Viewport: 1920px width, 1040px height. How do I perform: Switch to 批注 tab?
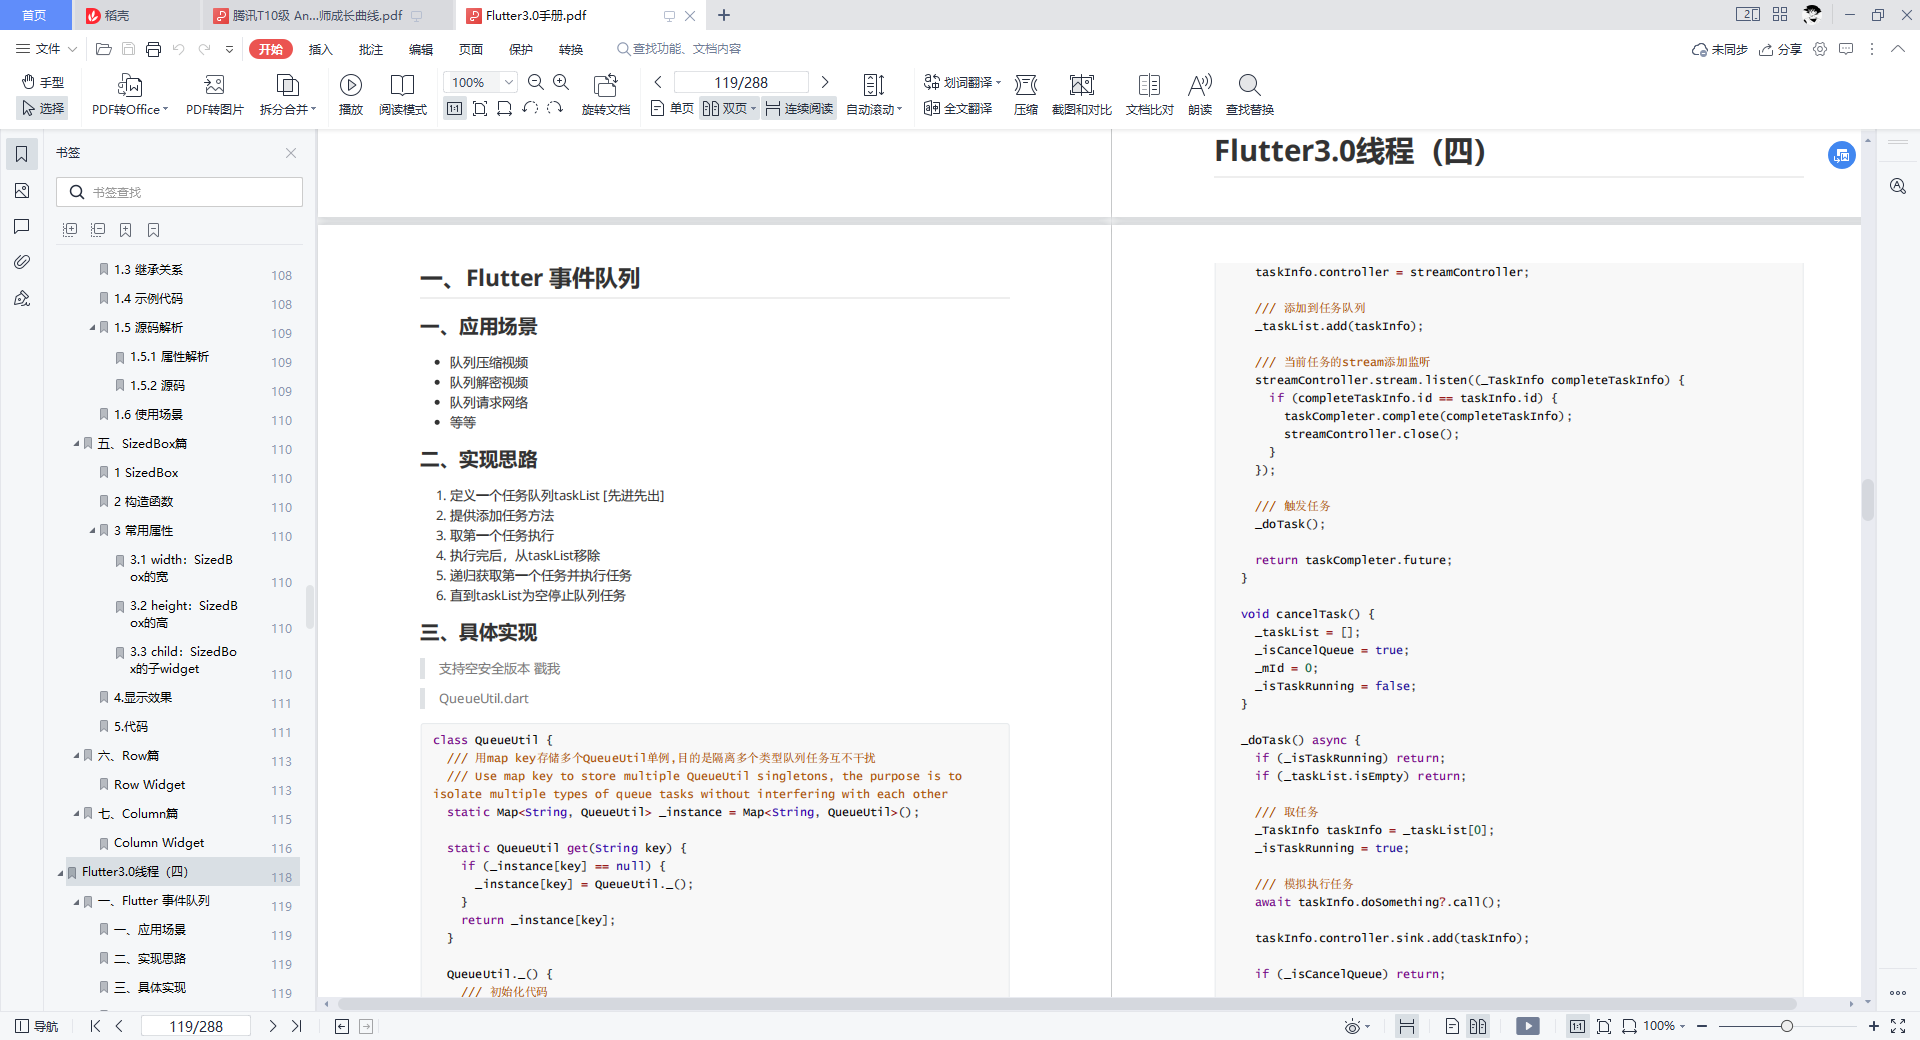pos(370,49)
